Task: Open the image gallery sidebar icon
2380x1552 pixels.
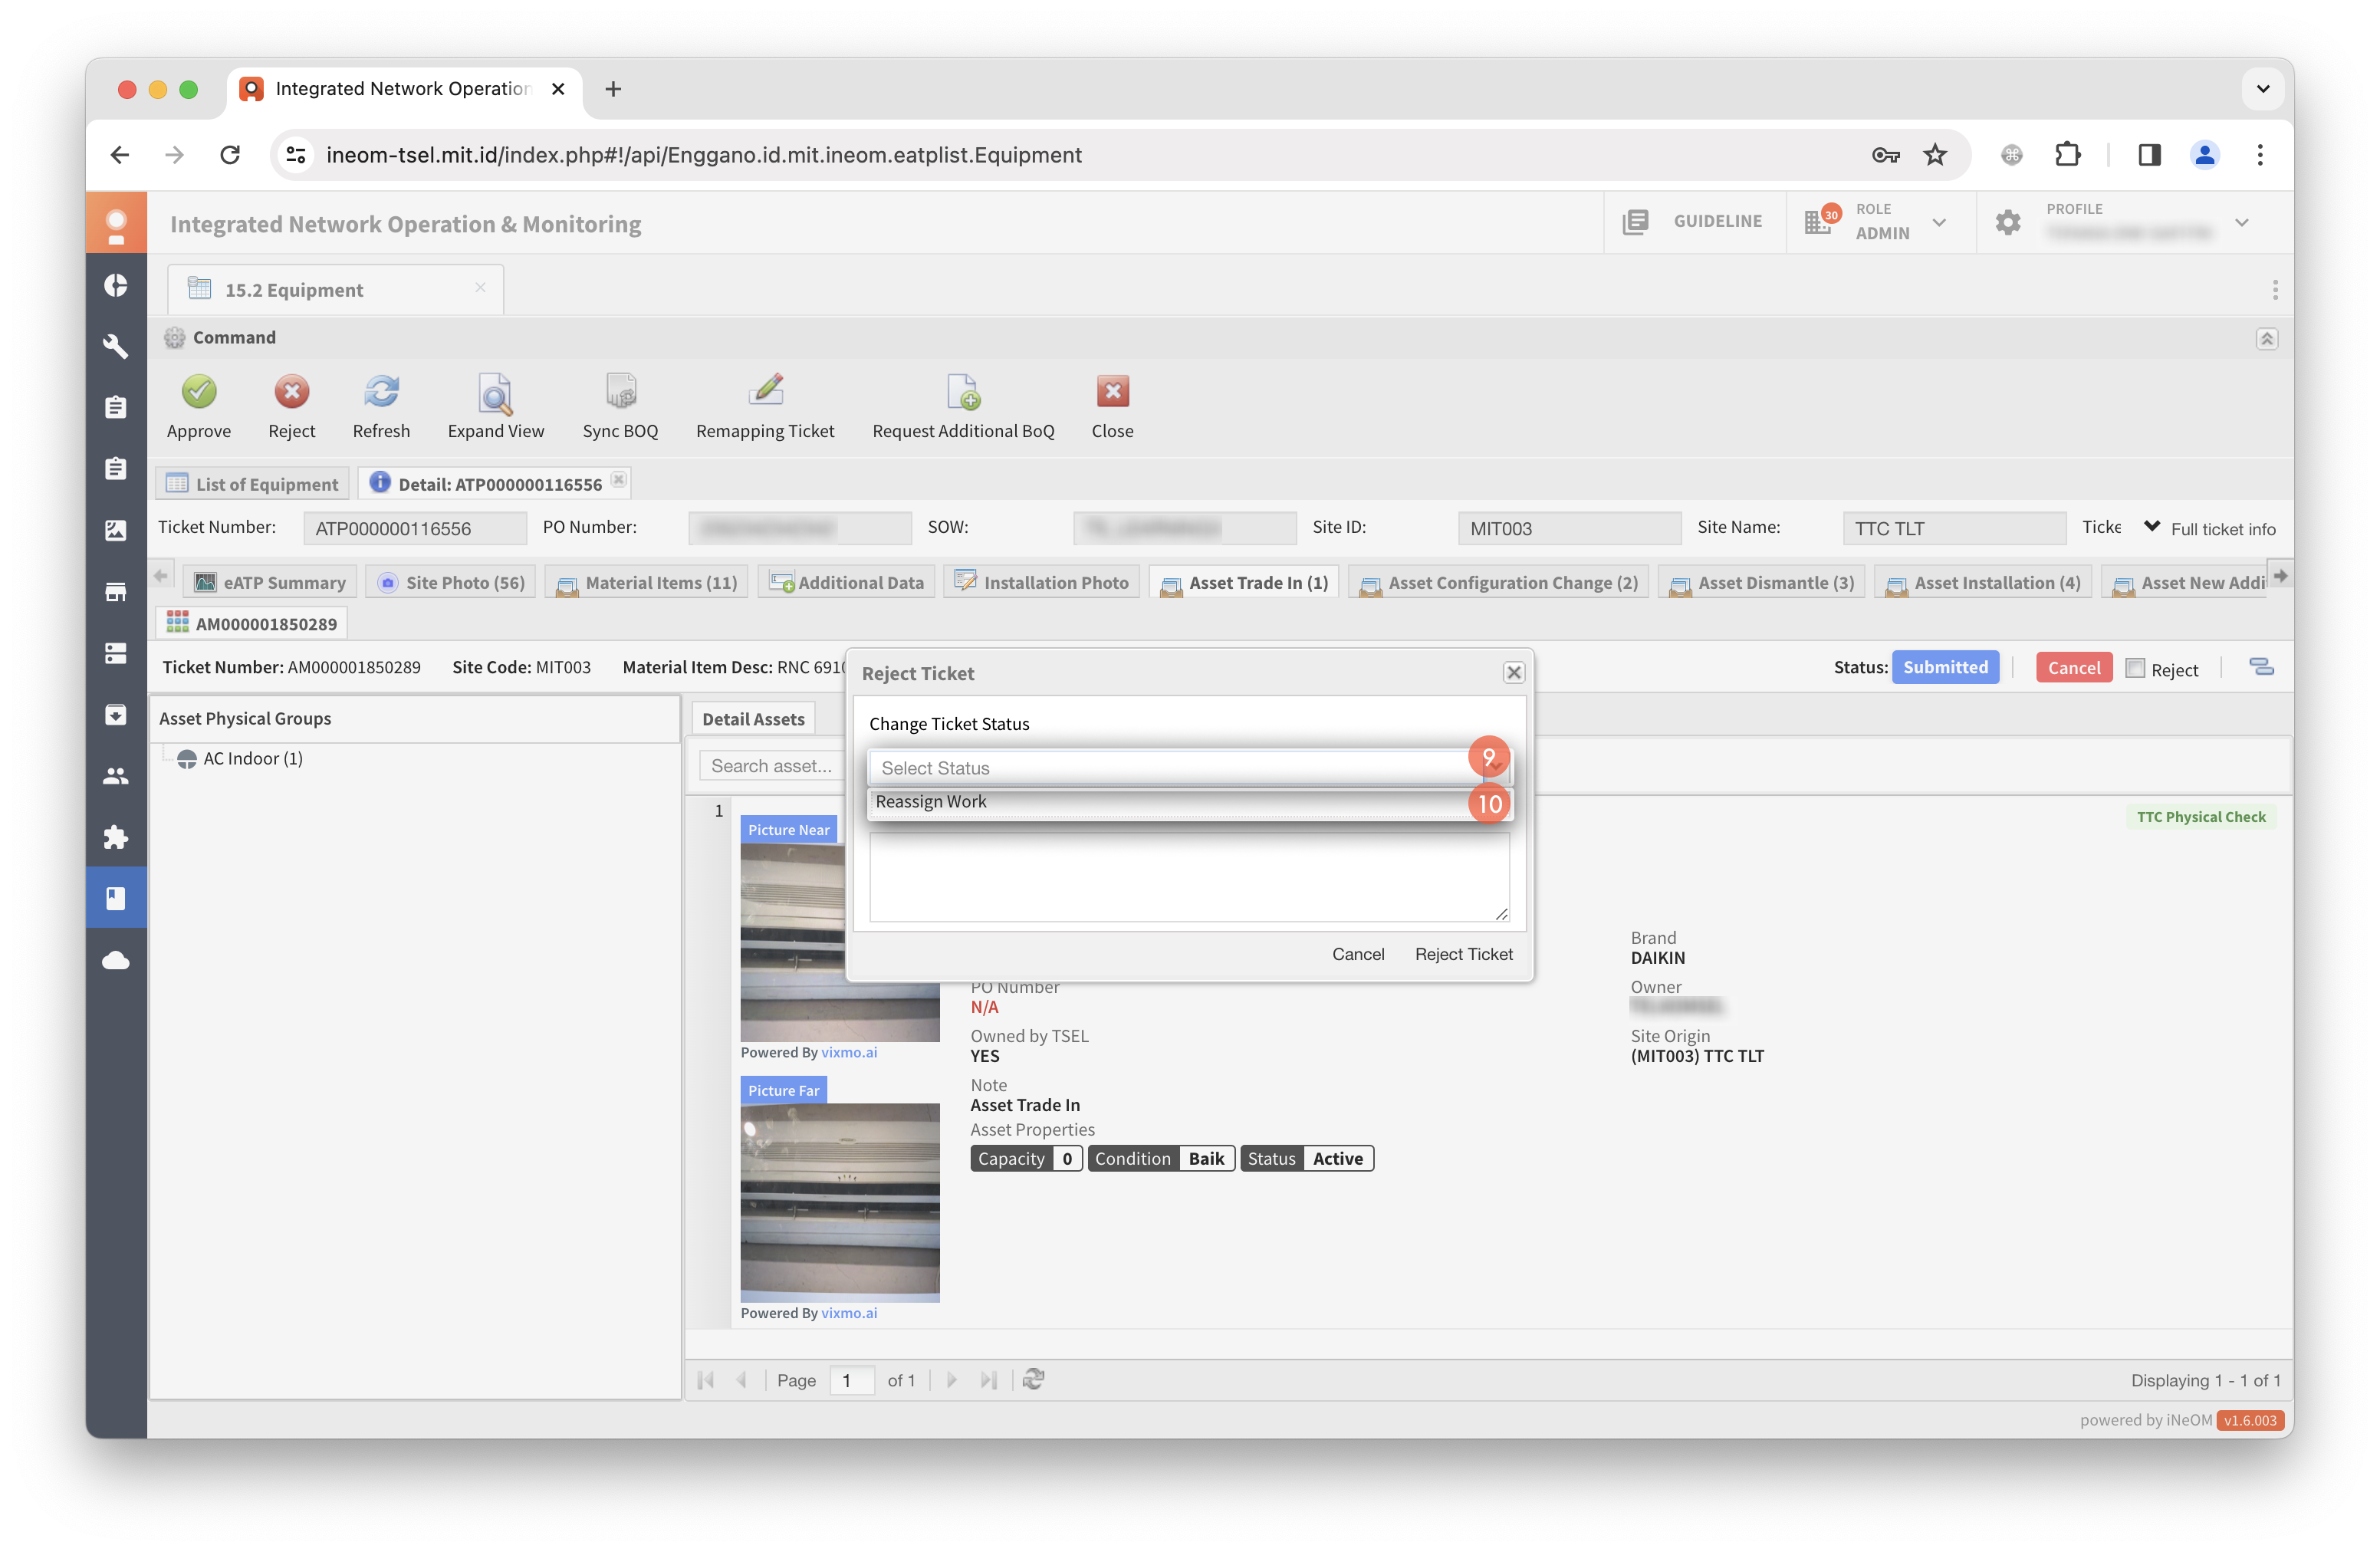Action: click(x=116, y=530)
